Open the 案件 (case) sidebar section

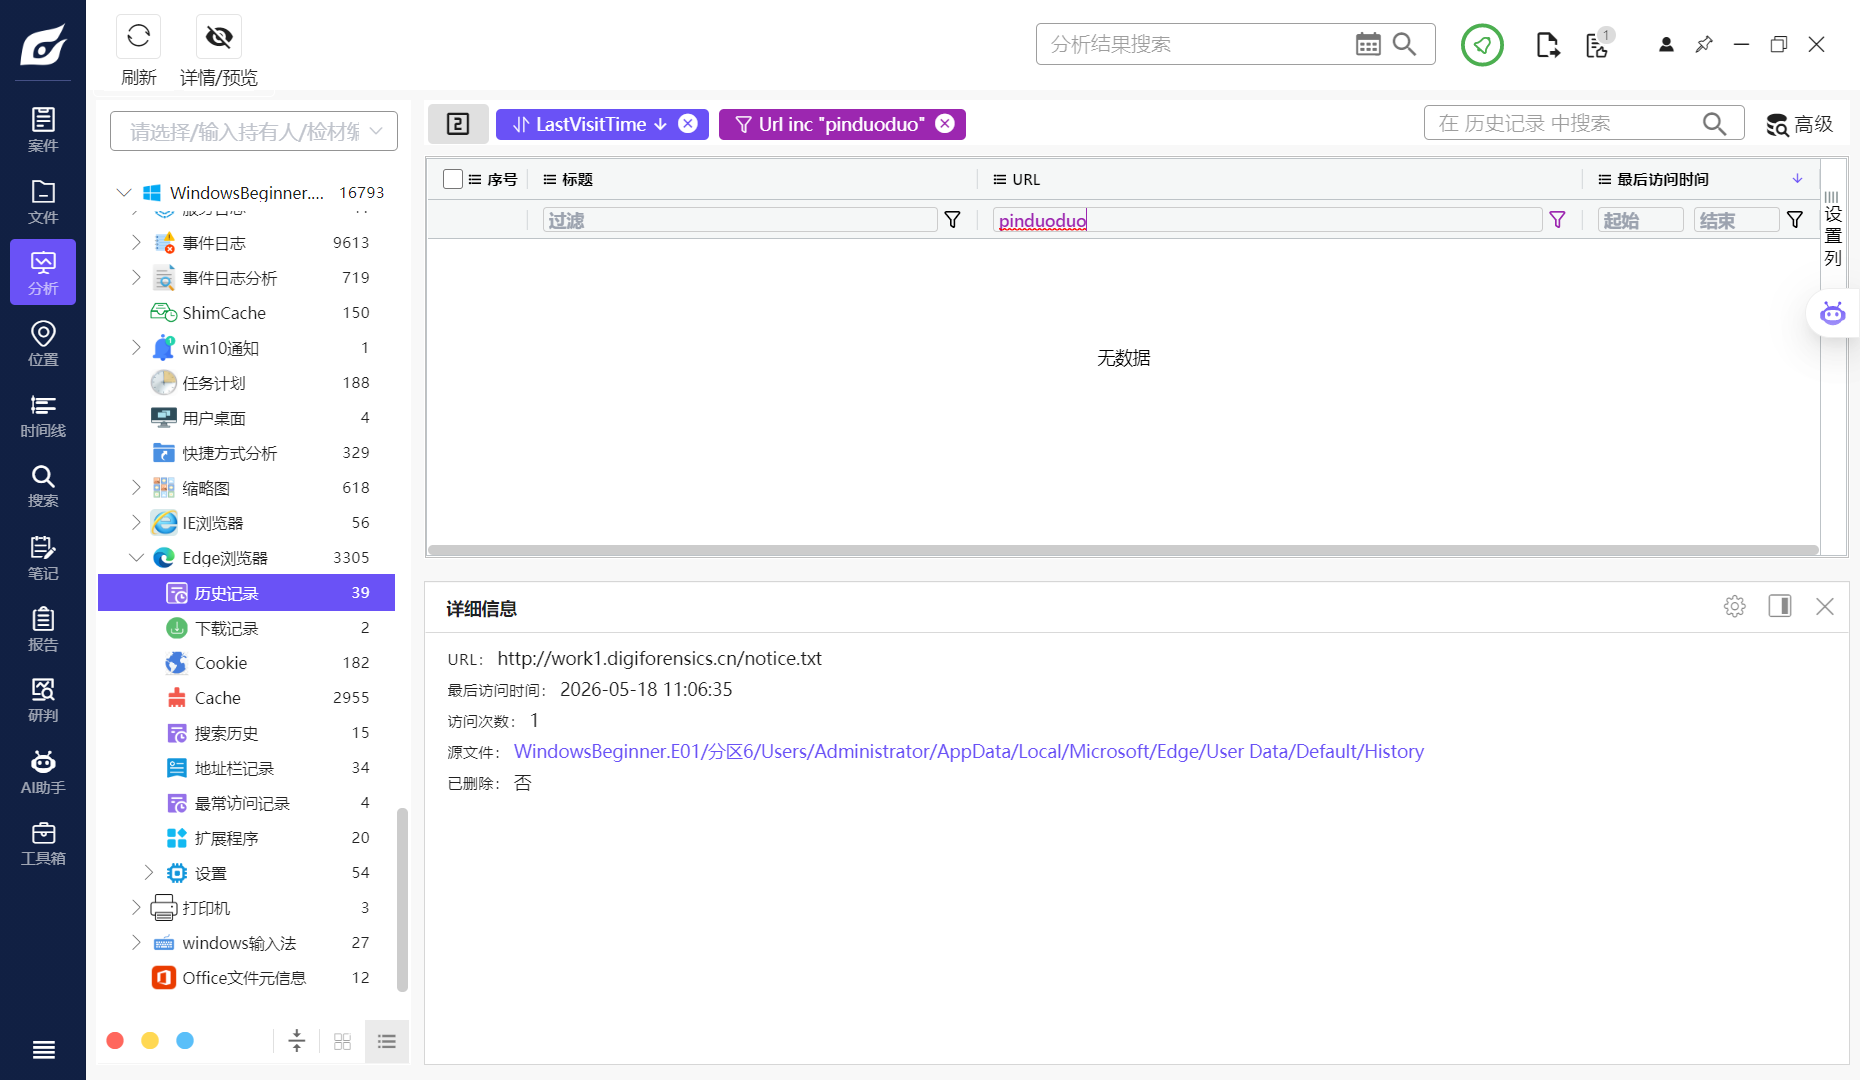click(43, 130)
